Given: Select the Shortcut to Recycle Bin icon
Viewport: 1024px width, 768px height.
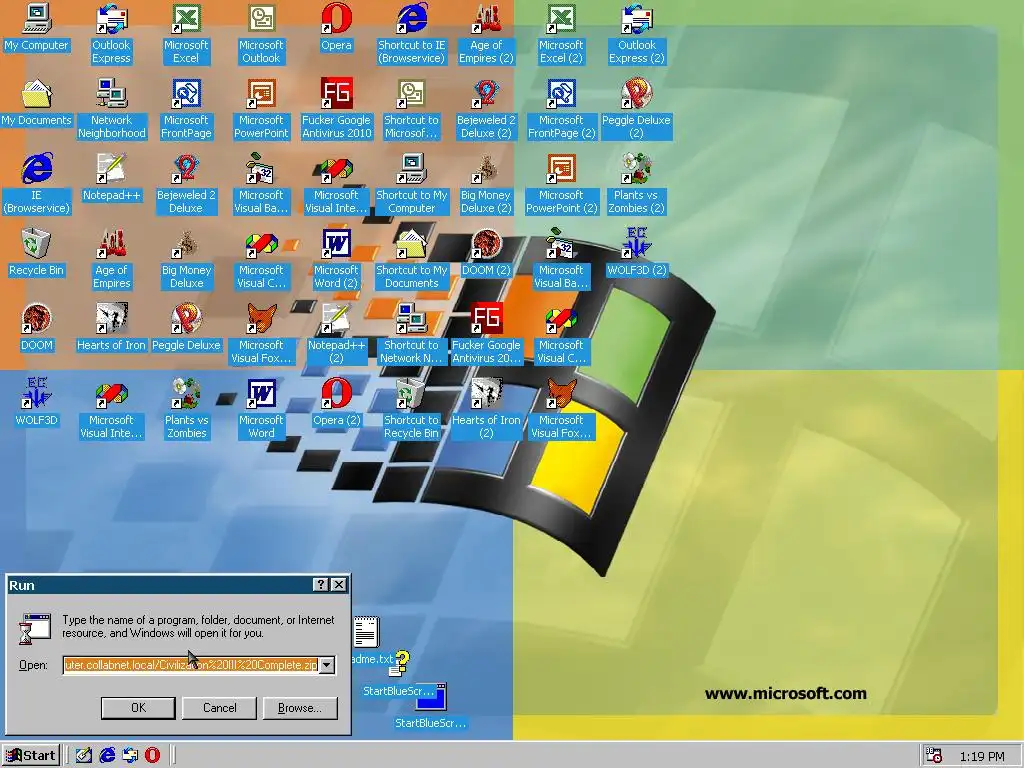Looking at the screenshot, I should pyautogui.click(x=411, y=409).
